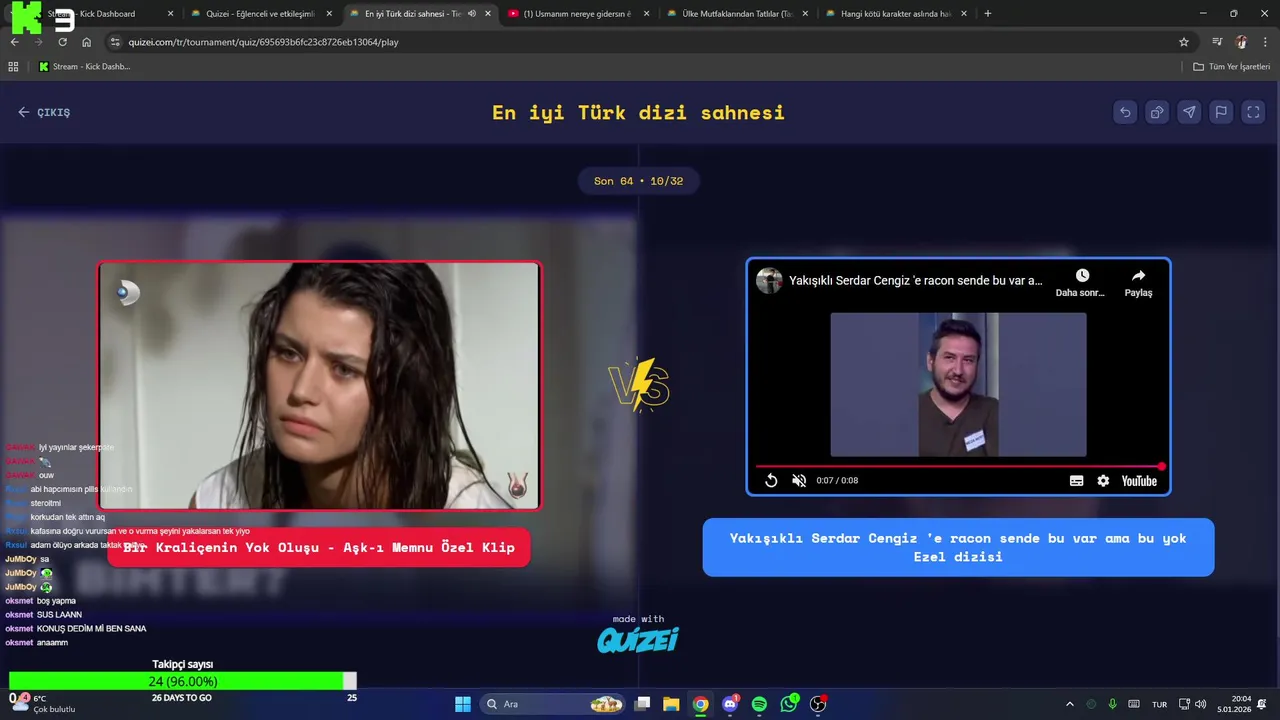Mute the 'En iyi Türk dizi sahnesi' tab audio
The height and width of the screenshot is (720, 1280).
(x=472, y=14)
